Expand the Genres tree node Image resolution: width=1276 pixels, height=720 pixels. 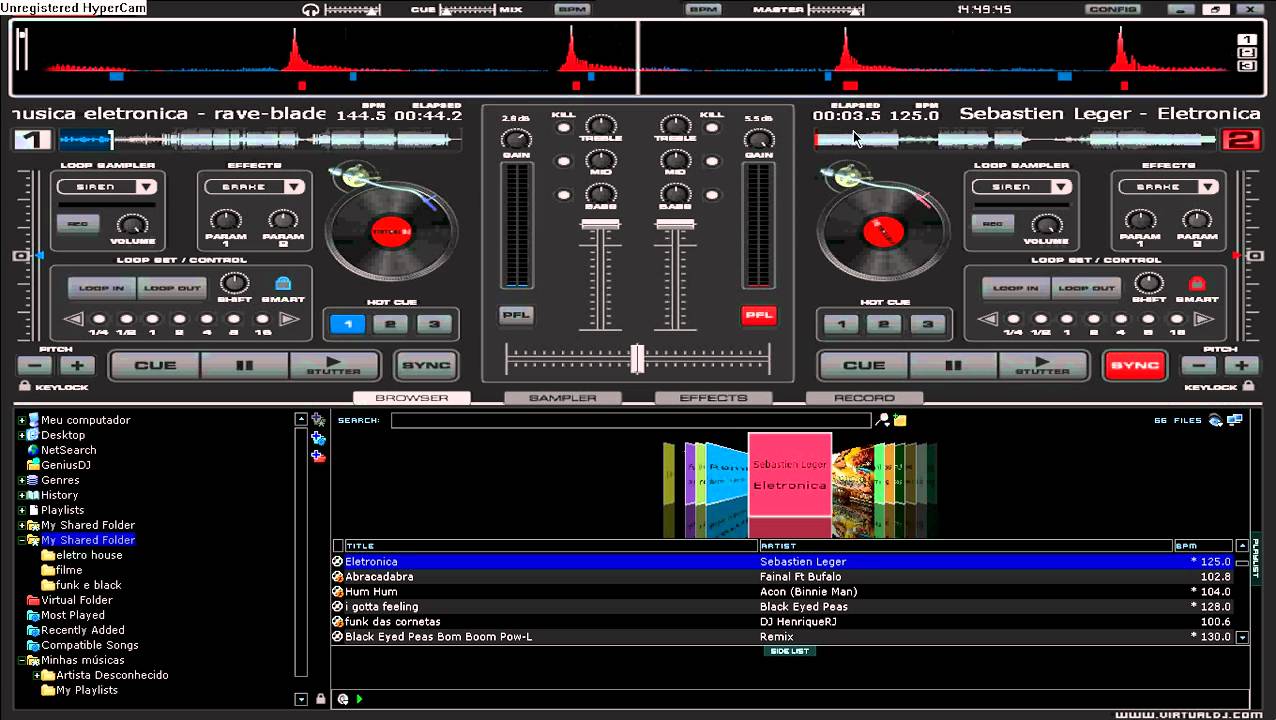pyautogui.click(x=22, y=480)
